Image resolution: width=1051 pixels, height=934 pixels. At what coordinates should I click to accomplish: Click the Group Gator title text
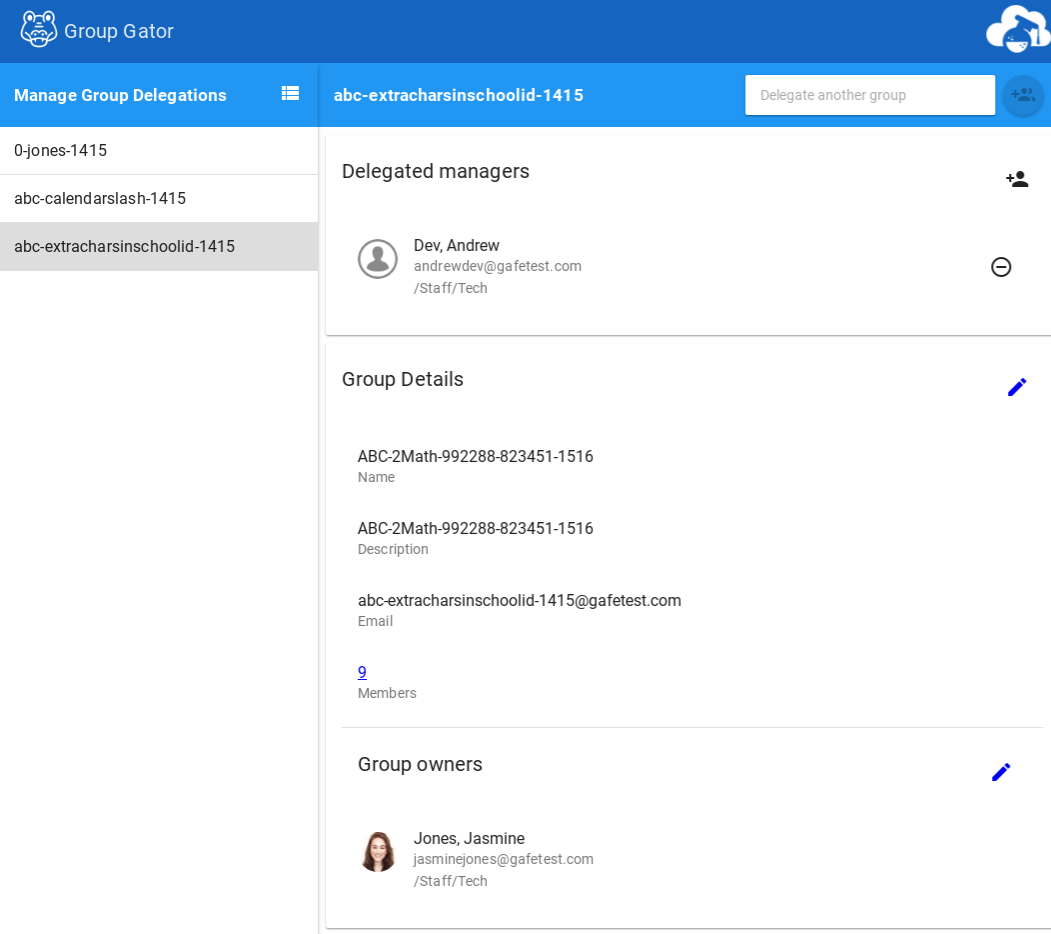(119, 31)
